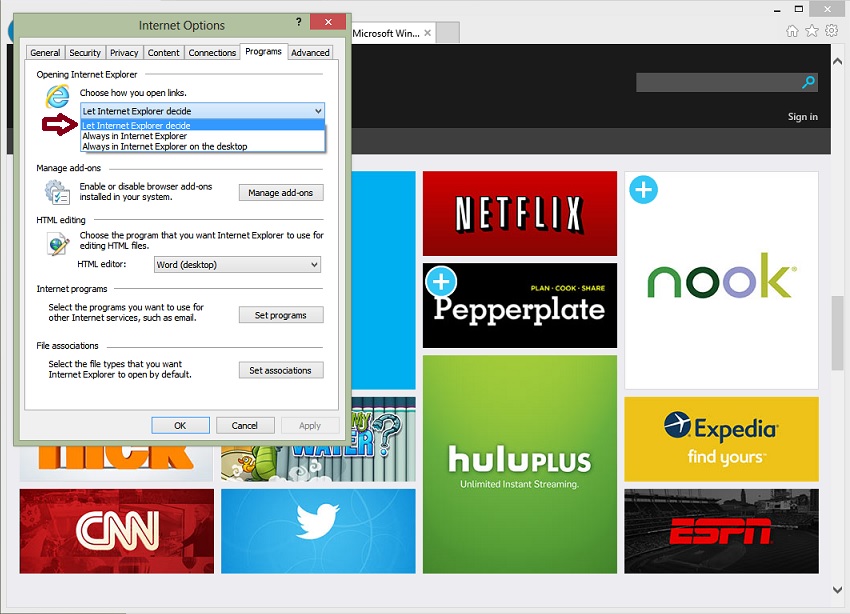Click the search magnifier icon

tap(808, 82)
